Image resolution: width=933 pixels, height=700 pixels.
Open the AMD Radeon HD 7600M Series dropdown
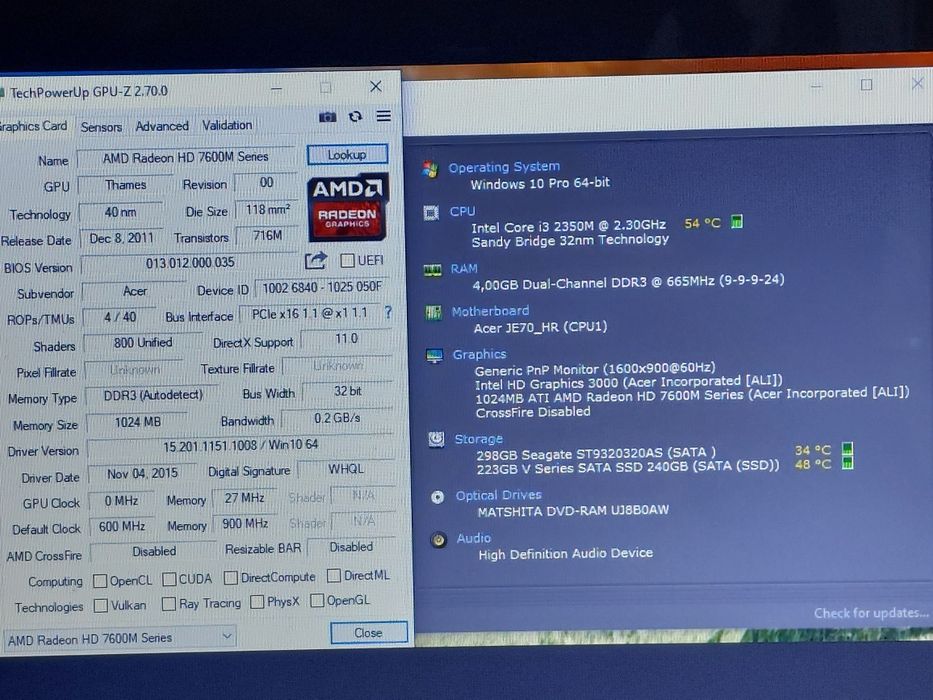[120, 638]
